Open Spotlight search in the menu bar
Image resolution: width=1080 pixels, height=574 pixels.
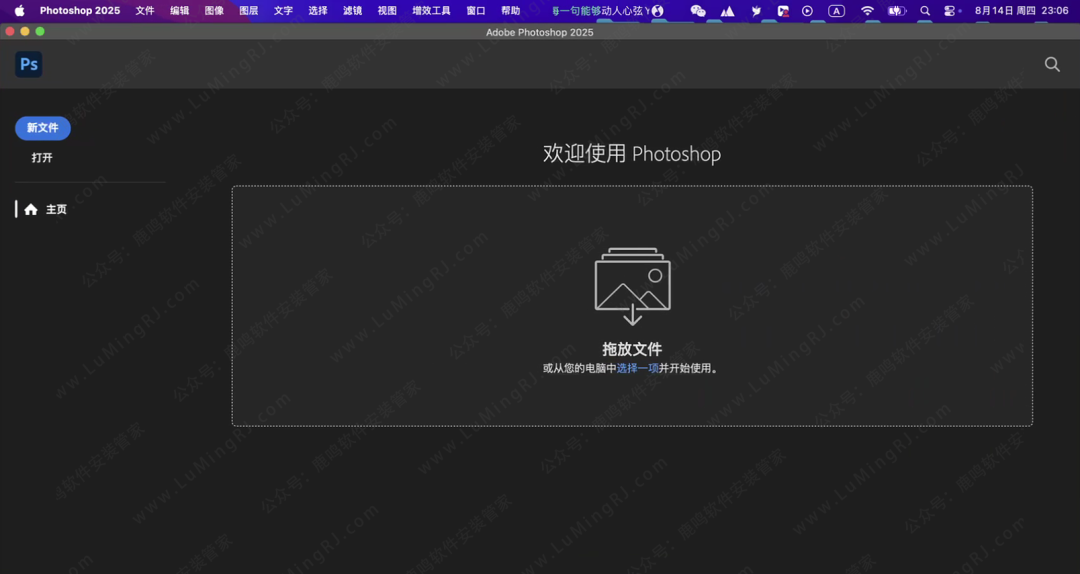925,11
